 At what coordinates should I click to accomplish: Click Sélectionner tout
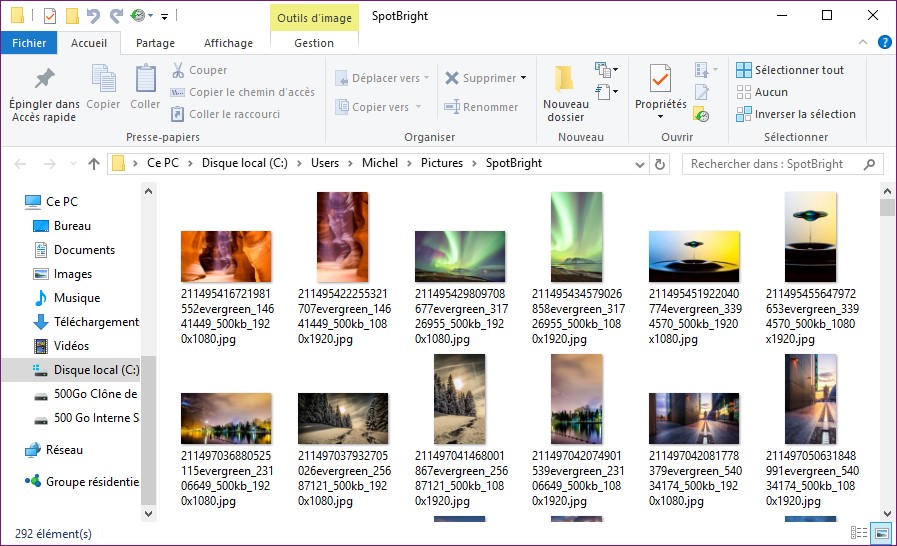point(799,70)
